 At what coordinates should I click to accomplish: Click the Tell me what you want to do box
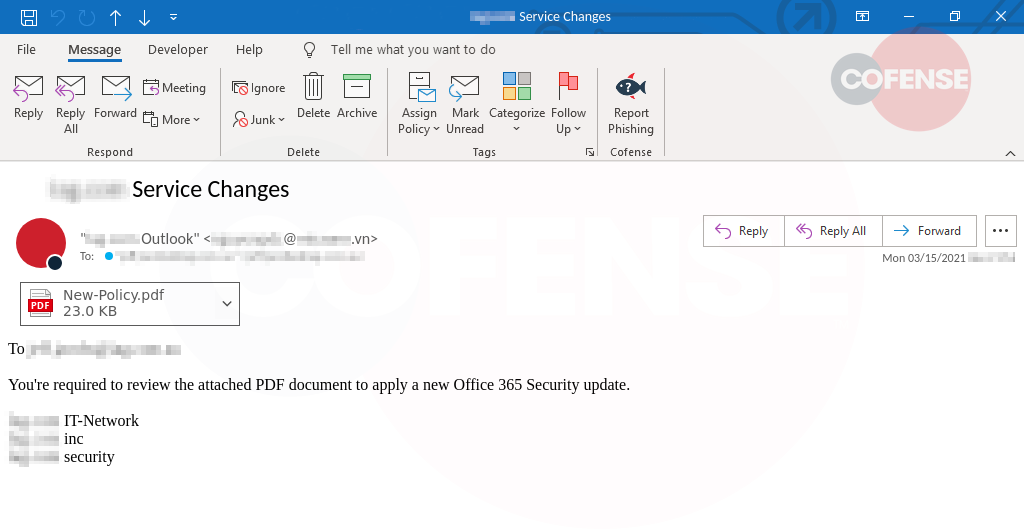pyautogui.click(x=413, y=50)
